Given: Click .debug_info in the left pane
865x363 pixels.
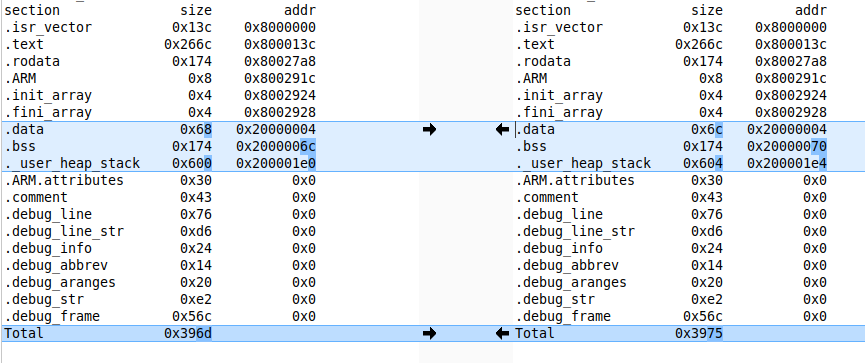Looking at the screenshot, I should tap(48, 248).
